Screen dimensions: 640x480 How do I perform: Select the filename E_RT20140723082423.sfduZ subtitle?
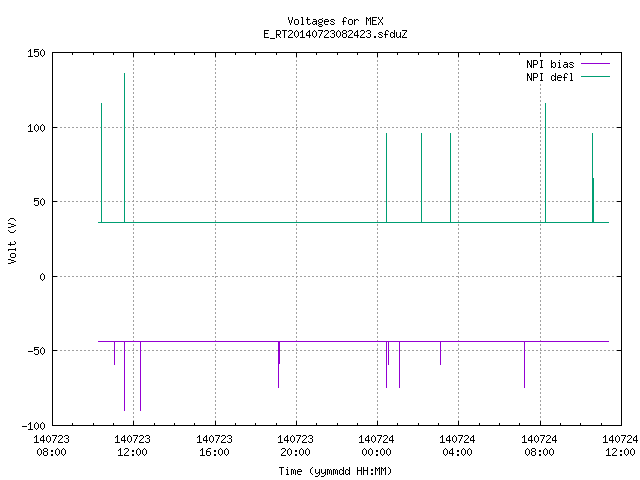[335, 34]
